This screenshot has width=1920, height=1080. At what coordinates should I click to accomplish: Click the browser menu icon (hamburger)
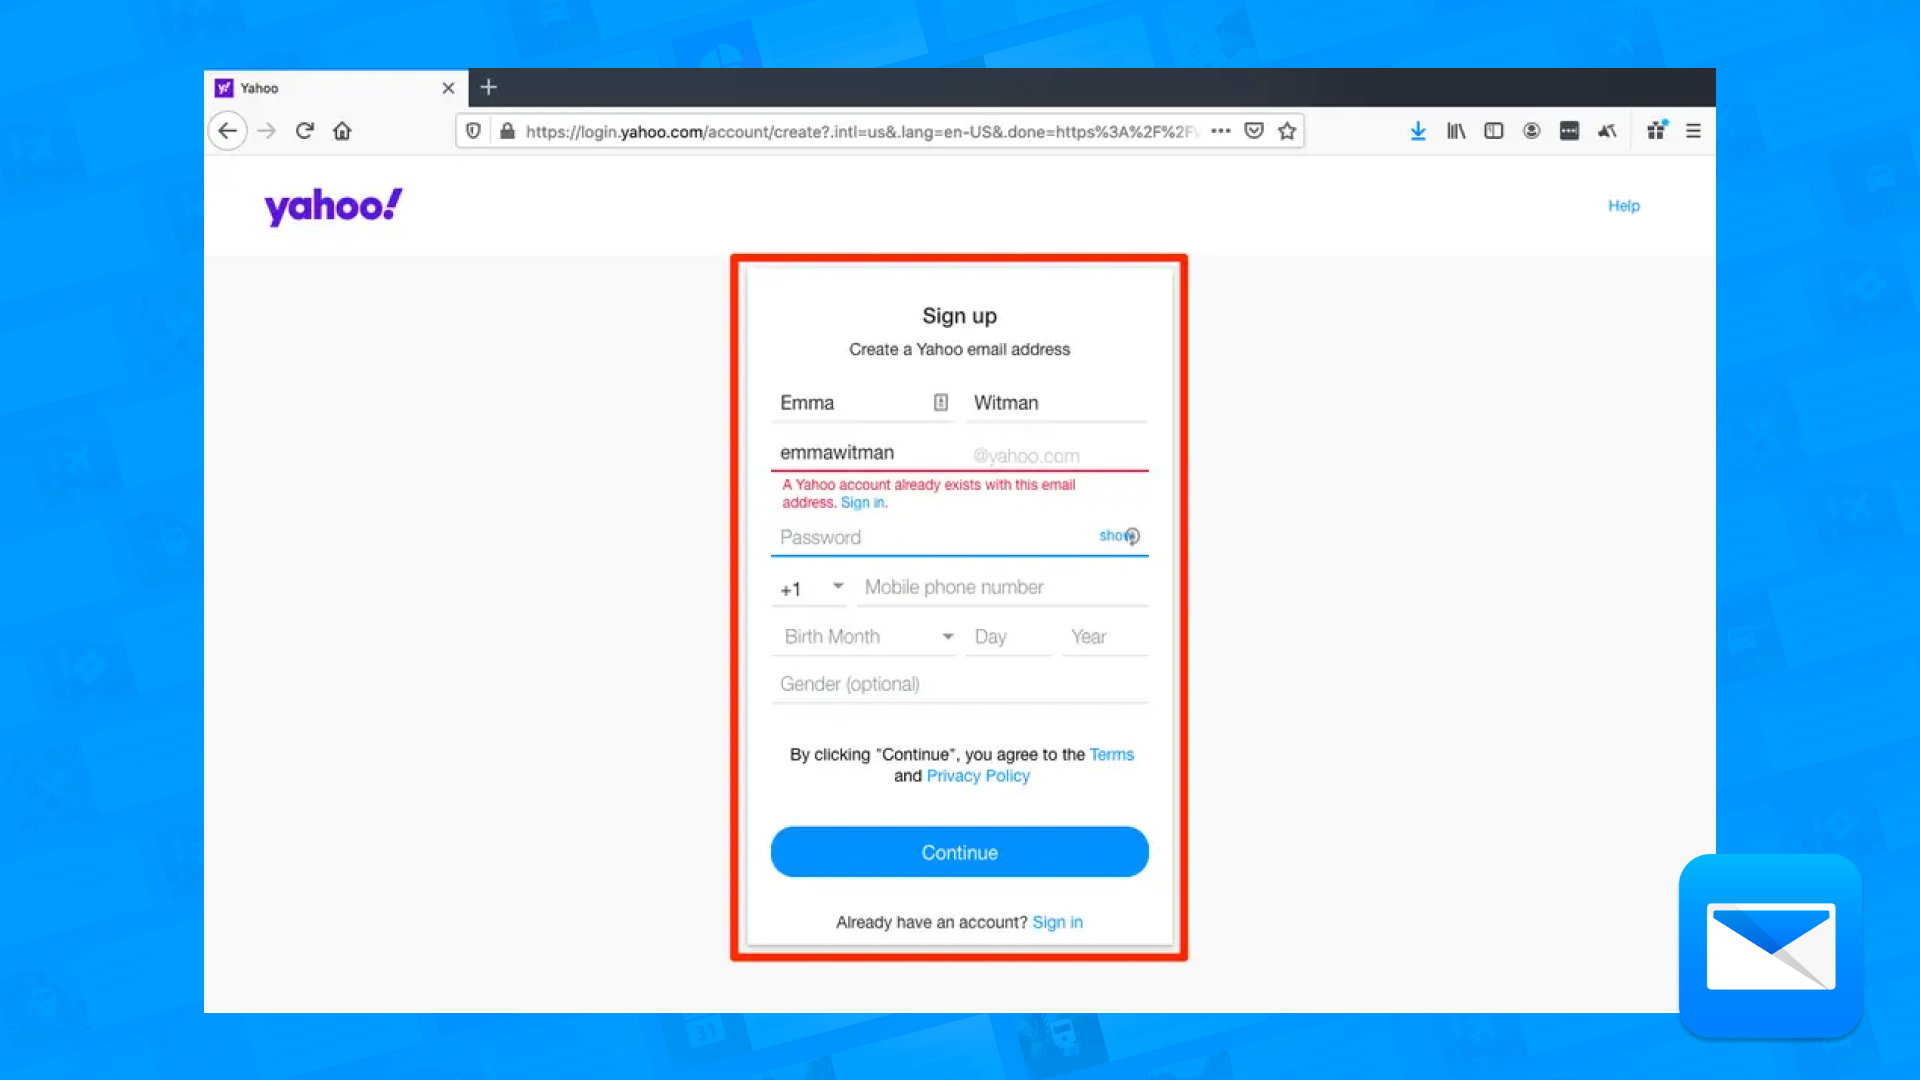pyautogui.click(x=1693, y=131)
